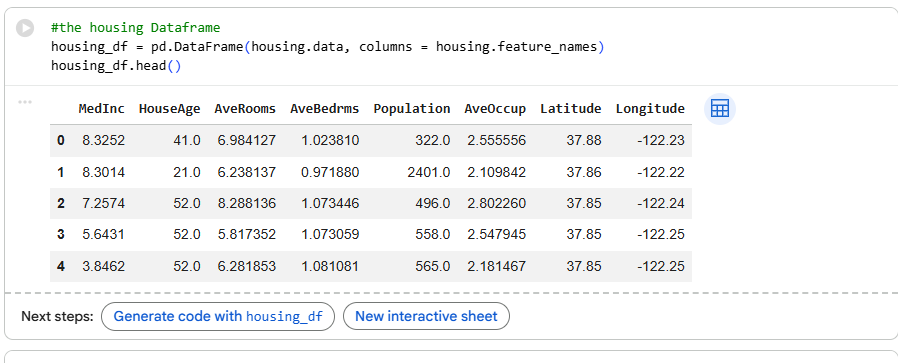Image resolution: width=898 pixels, height=363 pixels.
Task: Click the AveBedrms column header
Action: pyautogui.click(x=325, y=109)
